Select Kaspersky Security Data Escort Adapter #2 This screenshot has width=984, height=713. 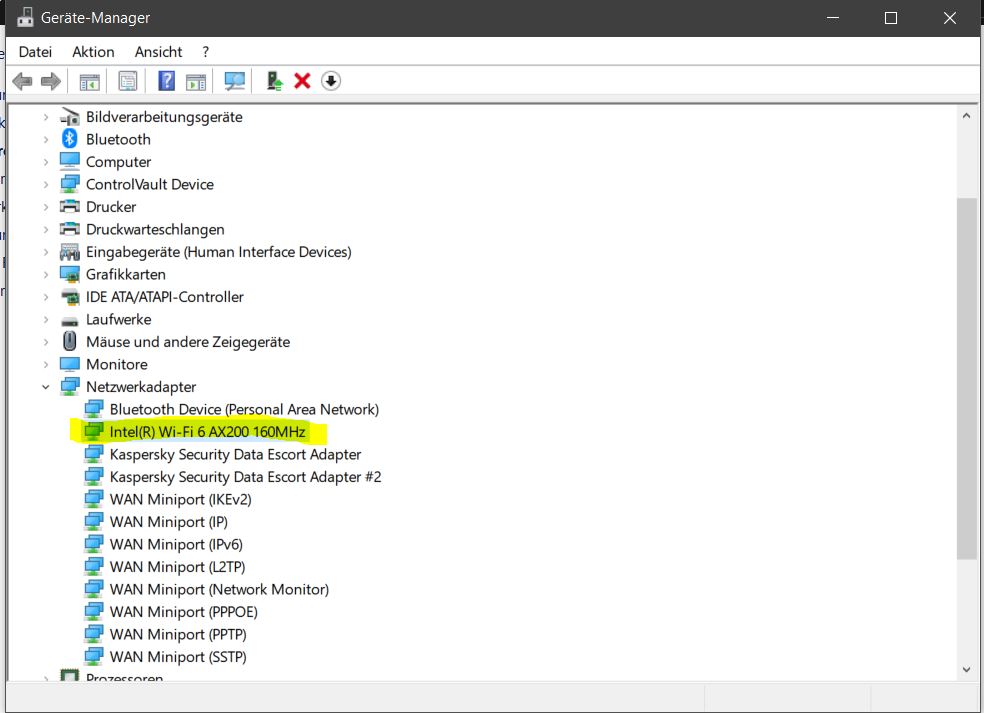[245, 477]
